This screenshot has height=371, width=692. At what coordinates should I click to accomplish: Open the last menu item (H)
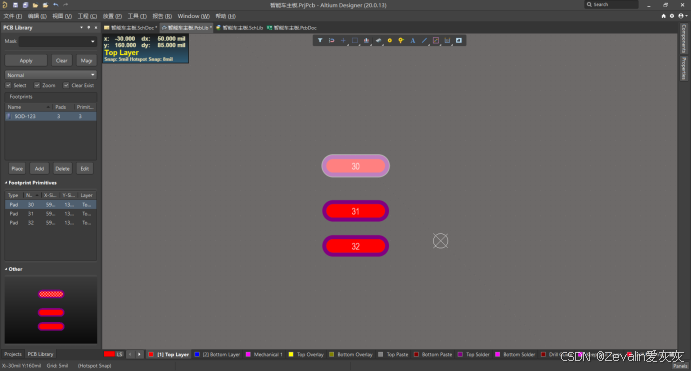coord(226,16)
